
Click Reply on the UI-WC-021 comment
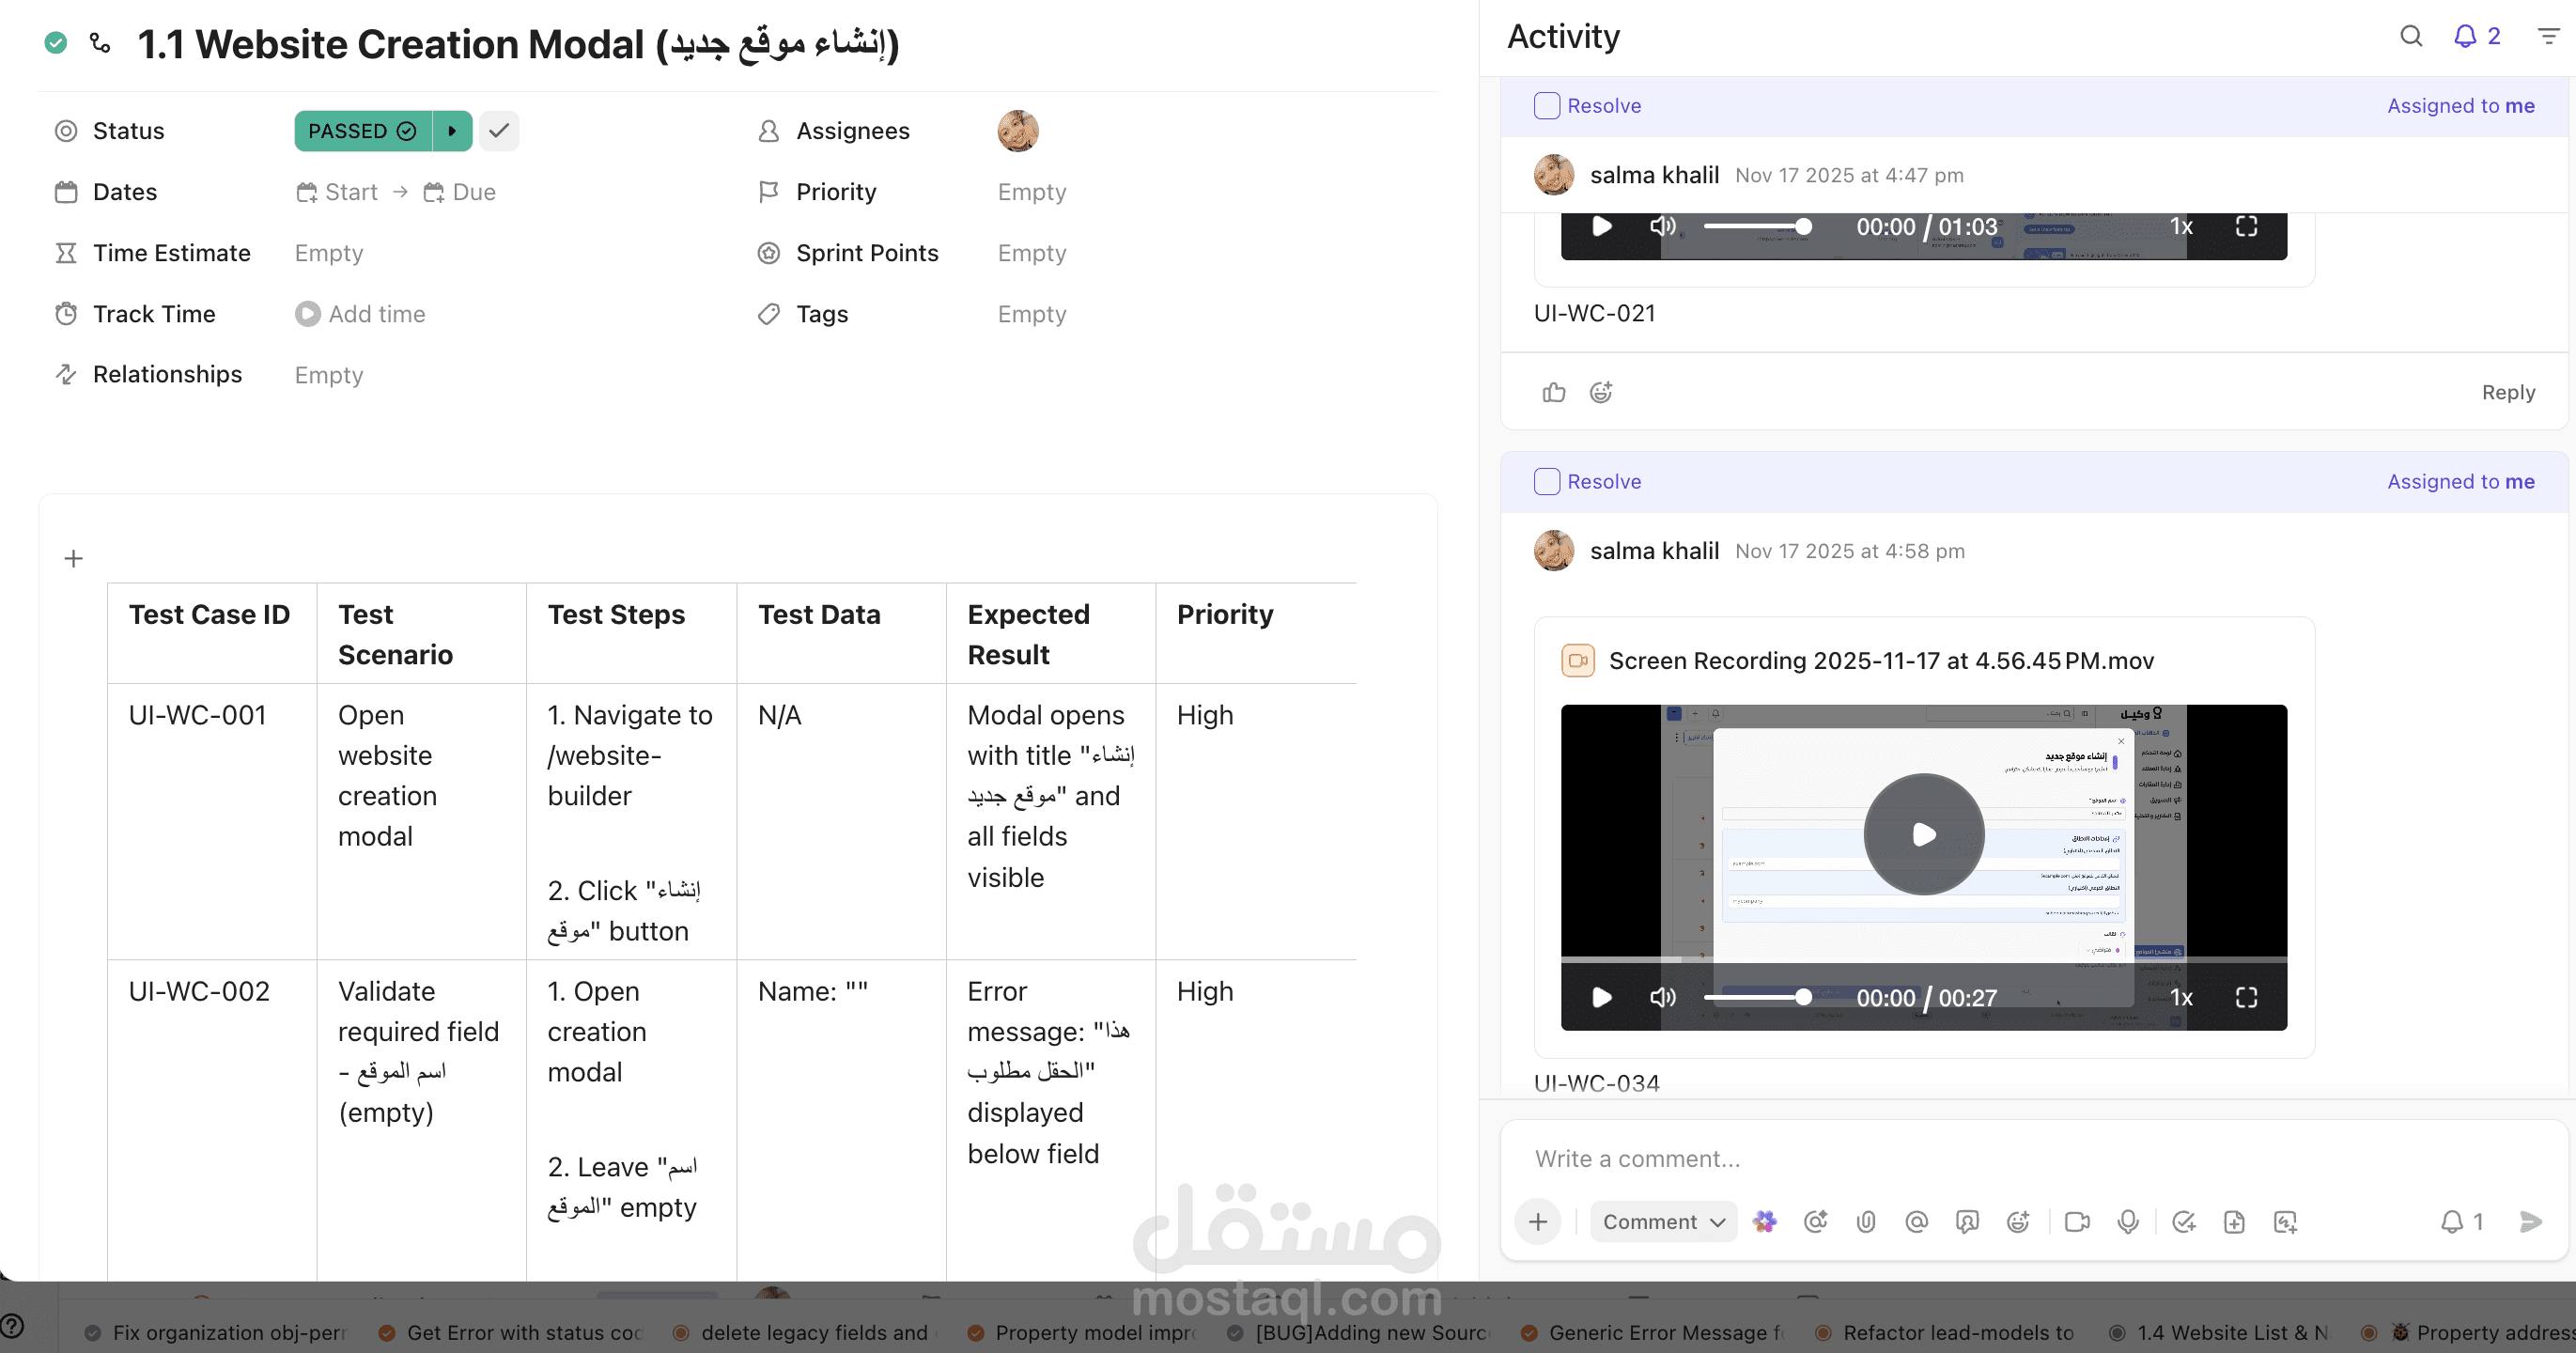[2507, 392]
